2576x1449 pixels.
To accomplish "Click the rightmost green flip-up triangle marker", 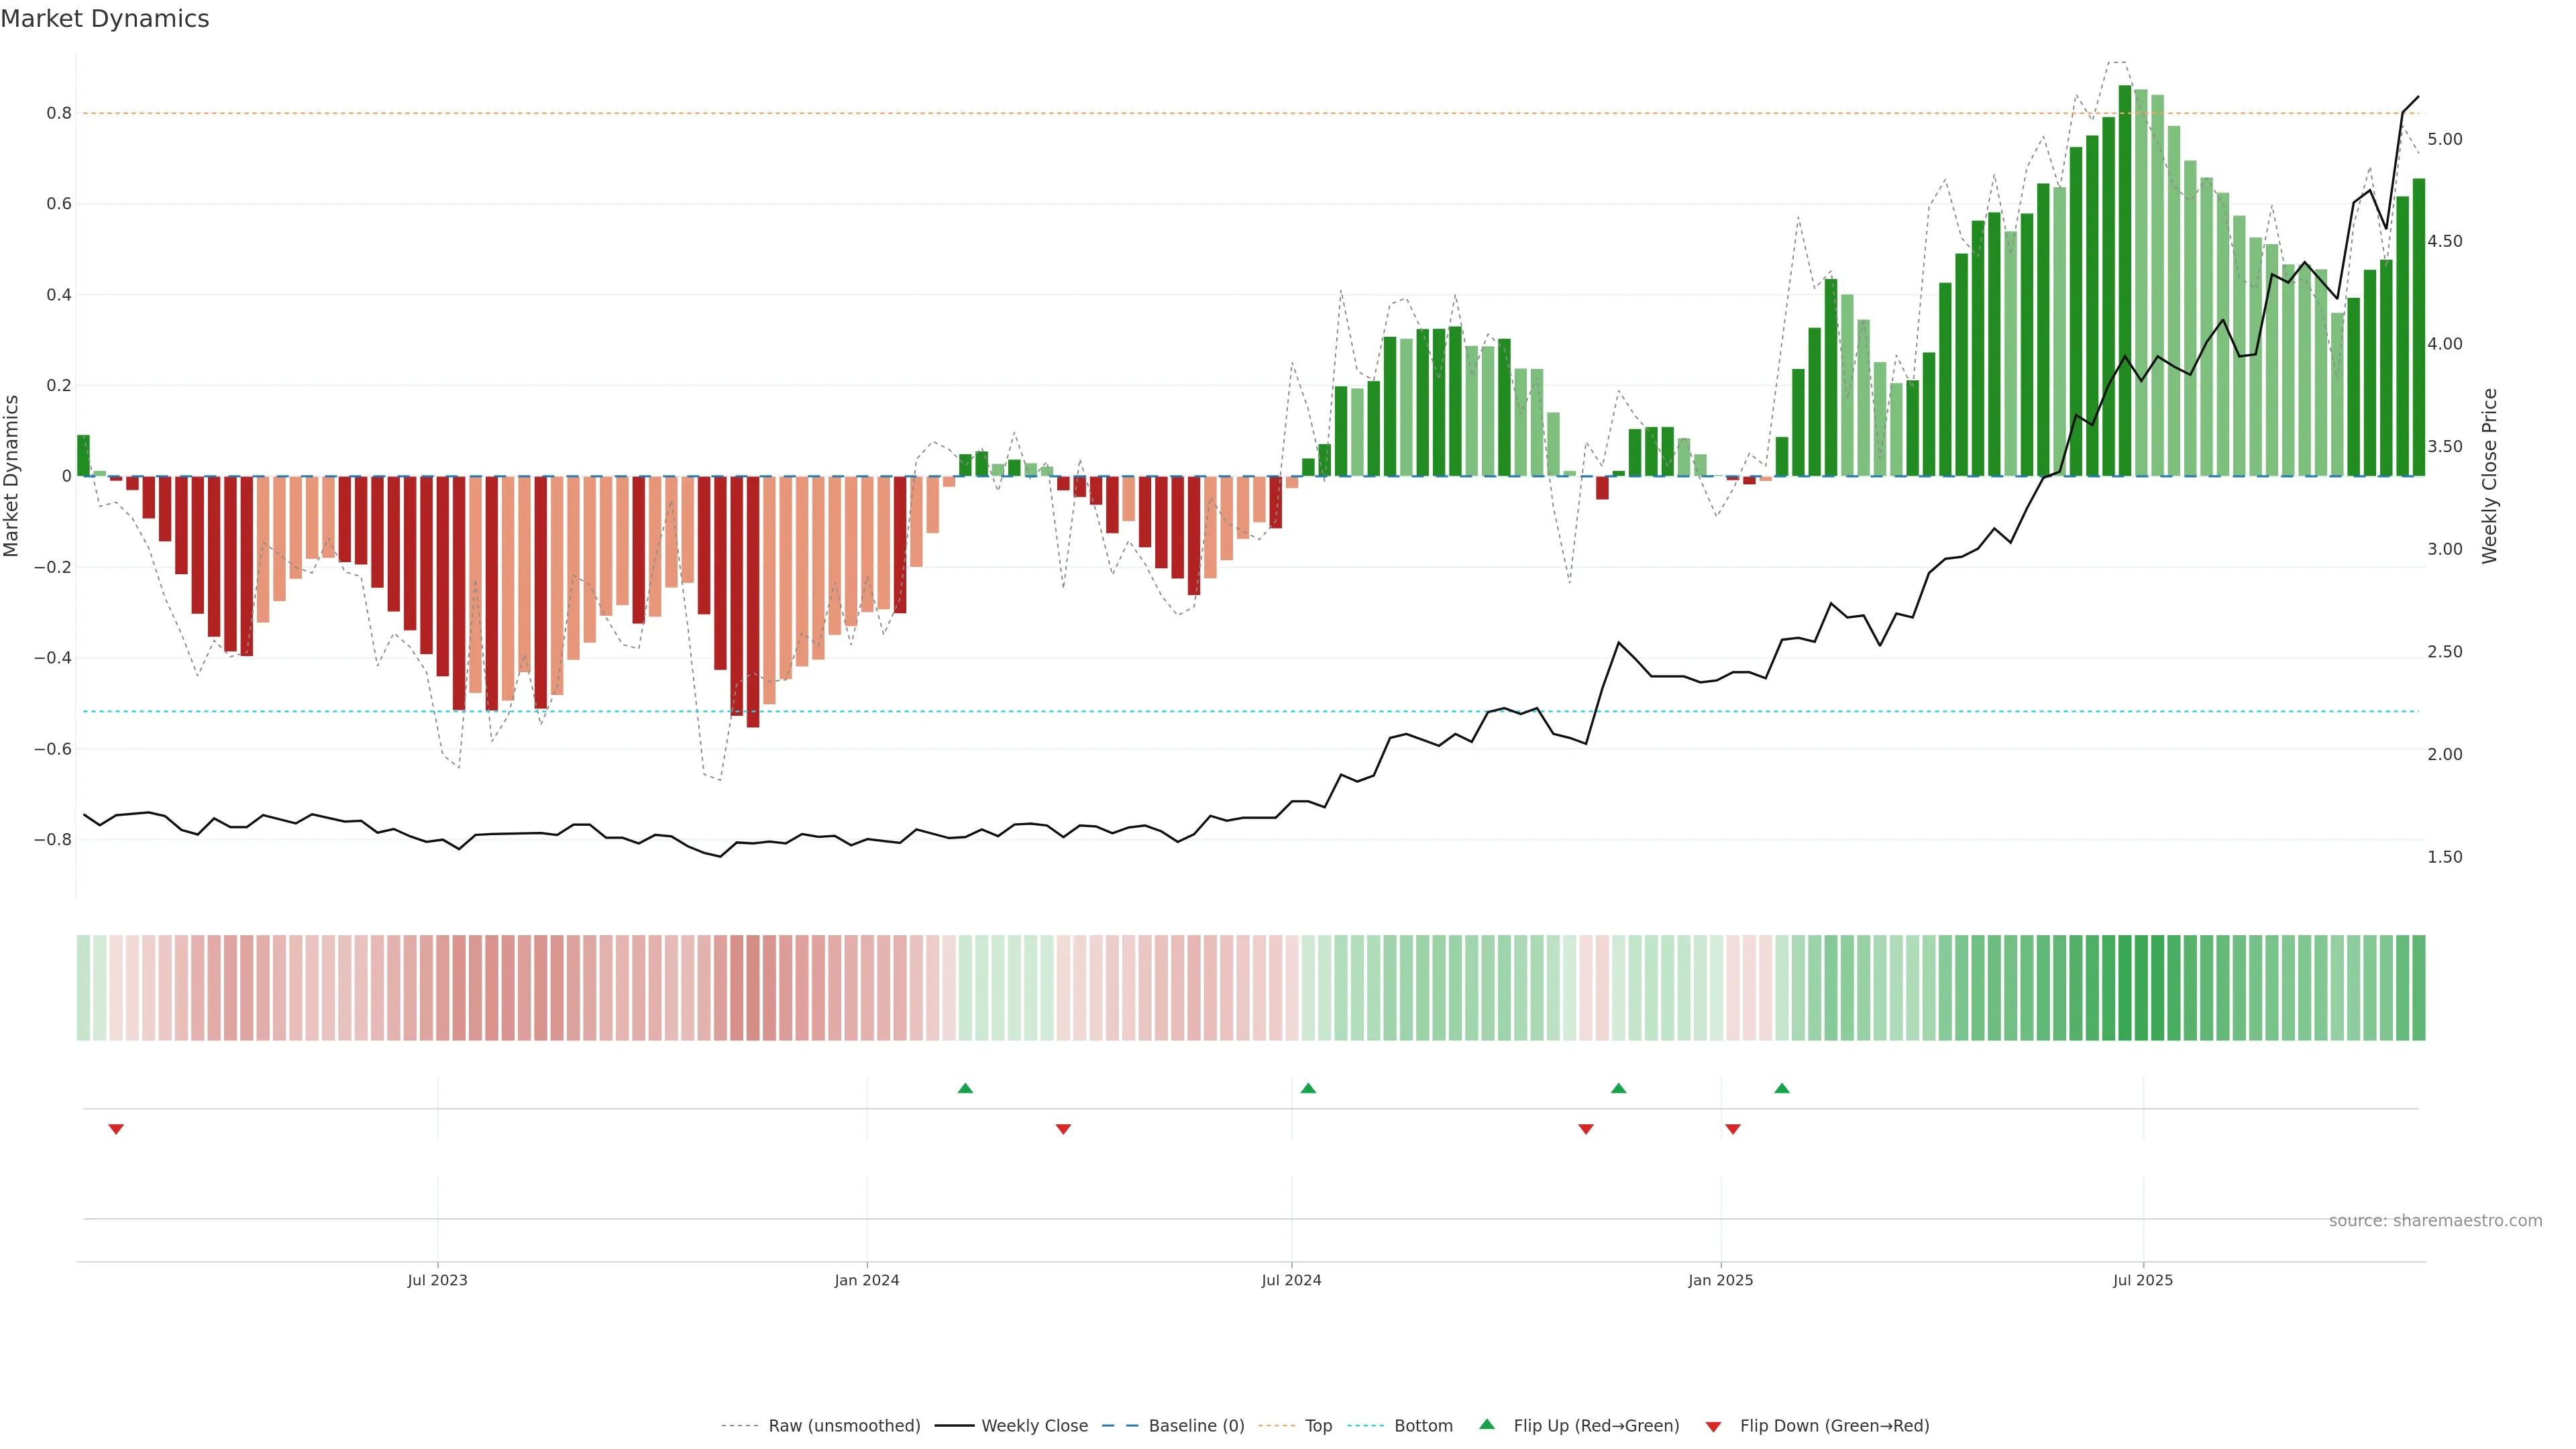I will coord(1782,1088).
